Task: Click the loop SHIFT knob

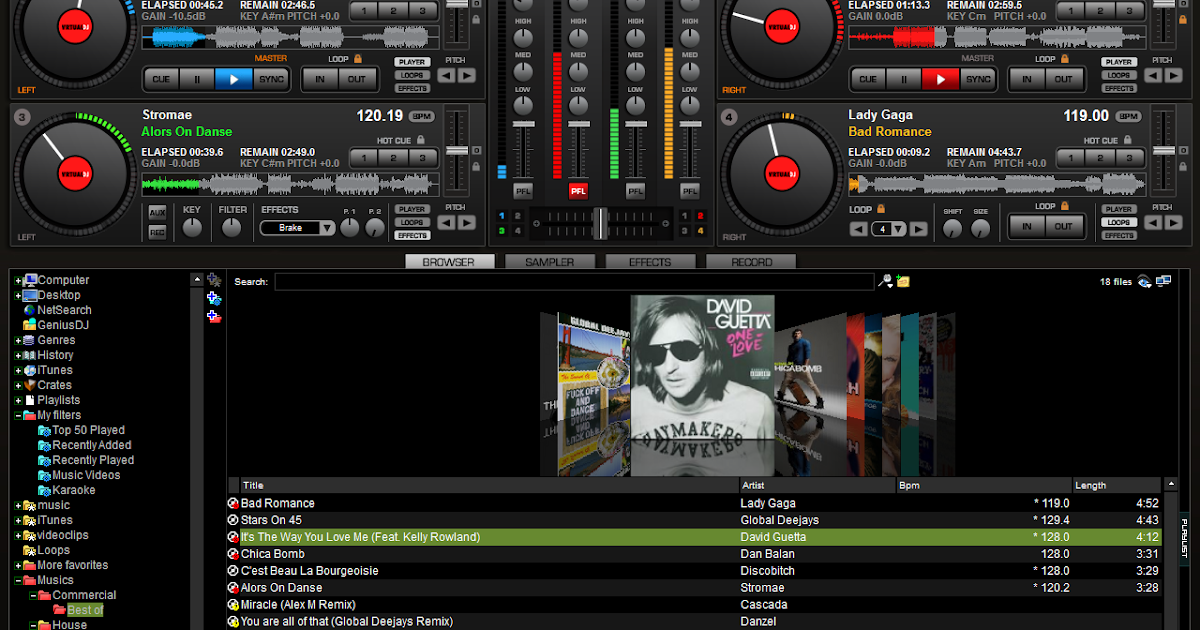Action: (x=953, y=229)
